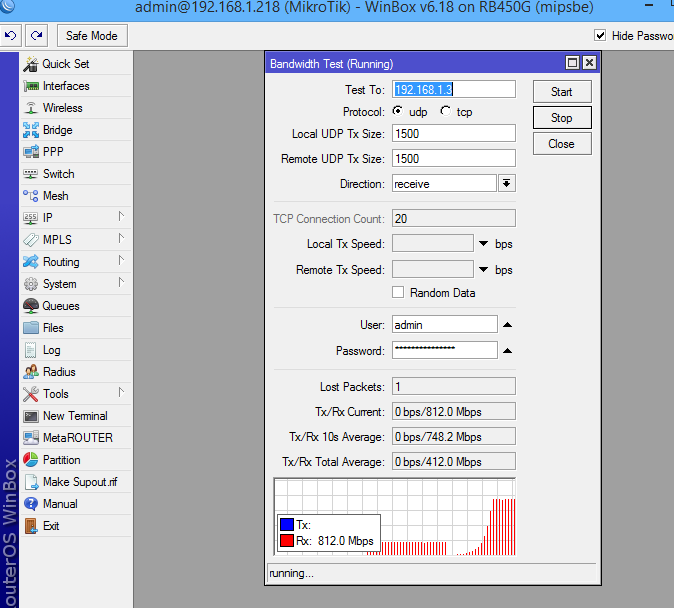Select the tcp protocol radio button
Image resolution: width=674 pixels, height=608 pixels.
point(445,111)
